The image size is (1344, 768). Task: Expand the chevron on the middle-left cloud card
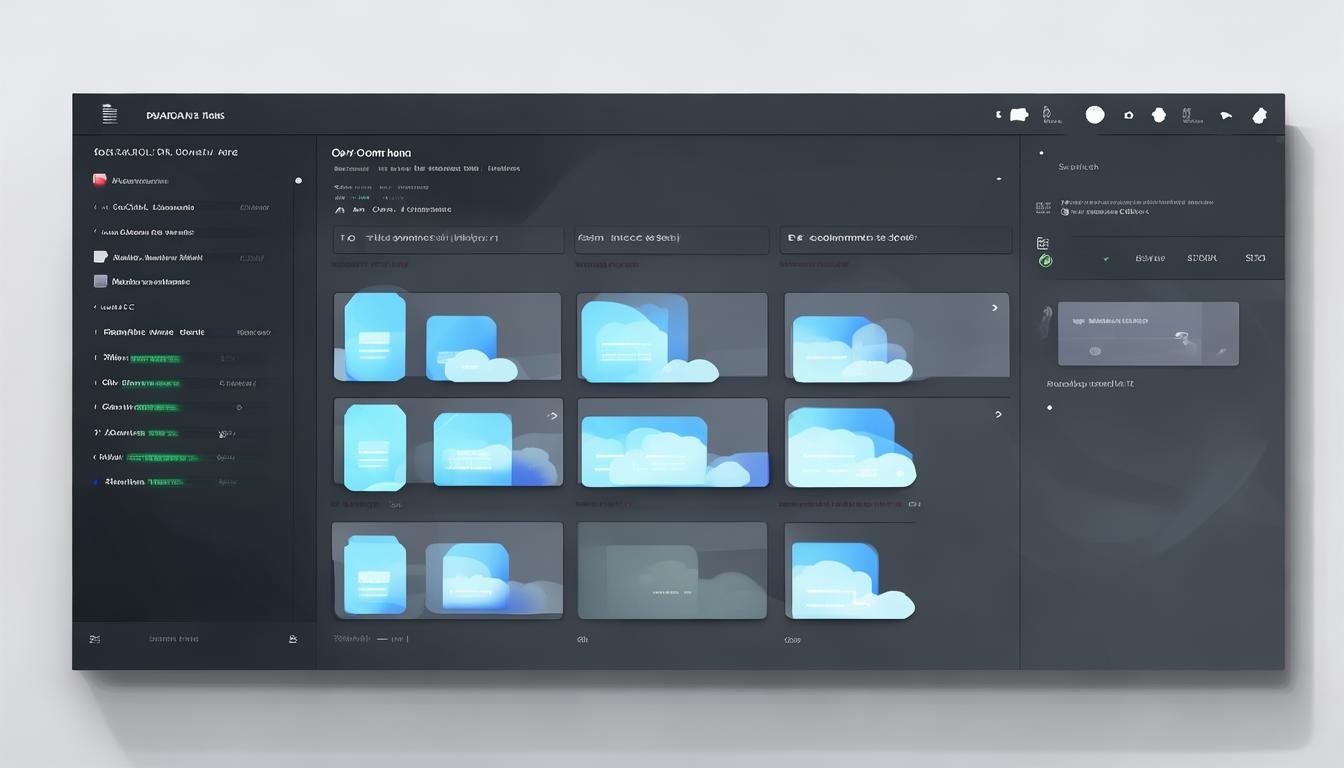click(552, 415)
